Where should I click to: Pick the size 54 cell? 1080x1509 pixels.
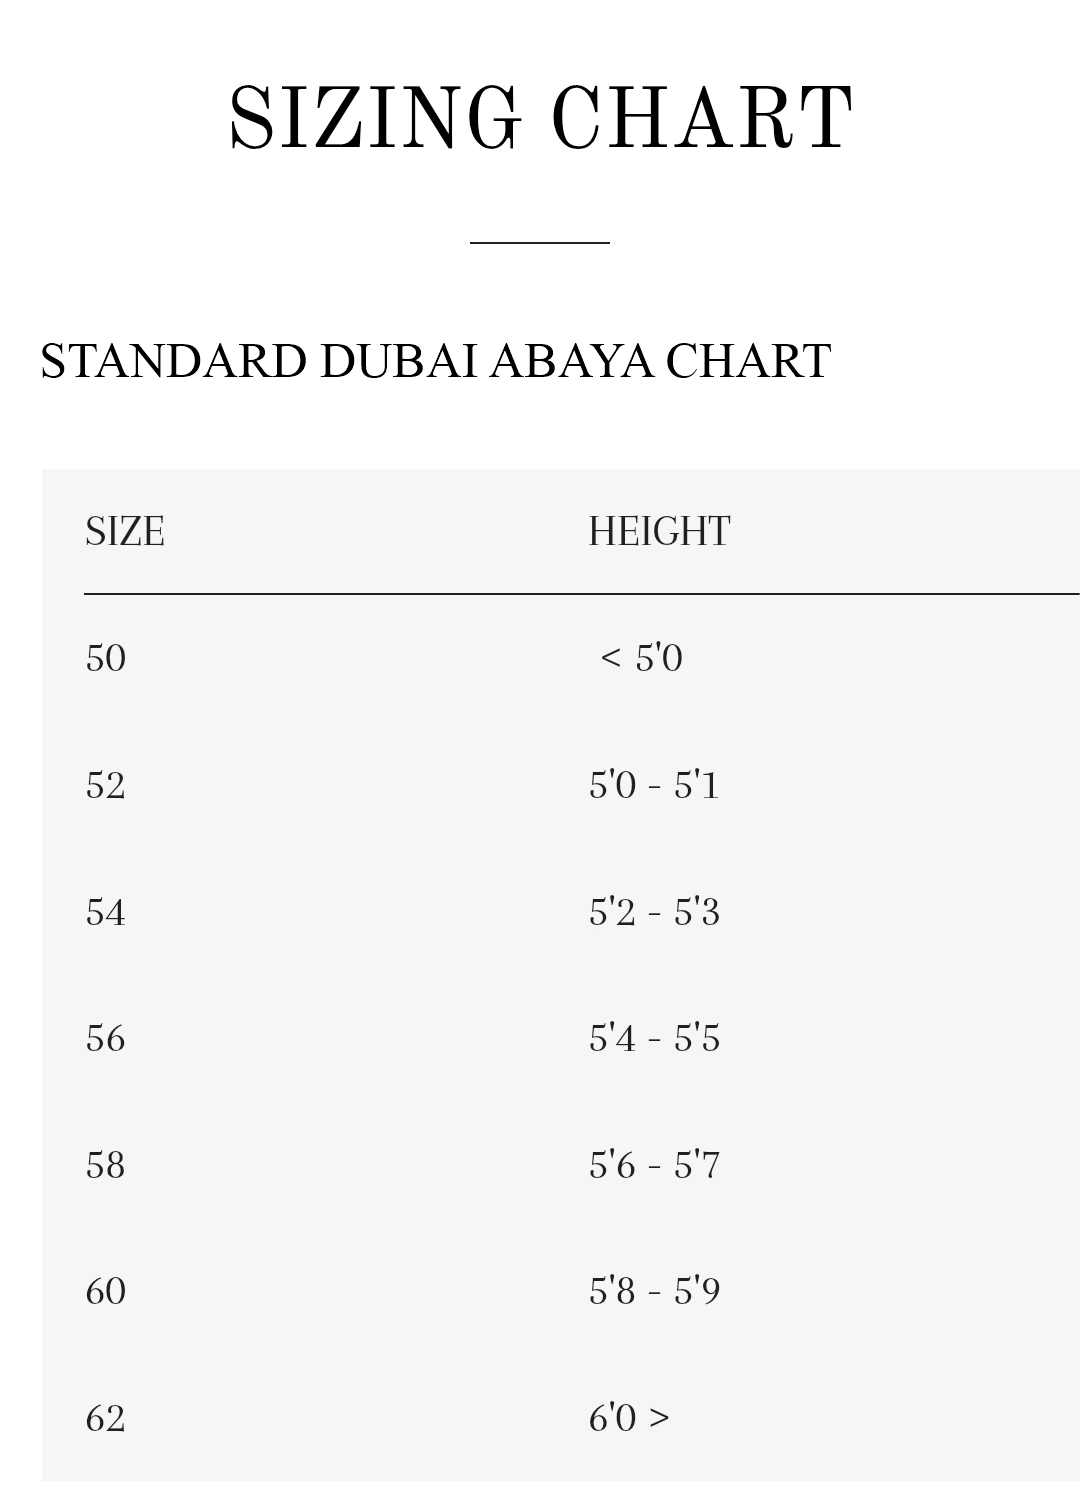click(x=106, y=912)
